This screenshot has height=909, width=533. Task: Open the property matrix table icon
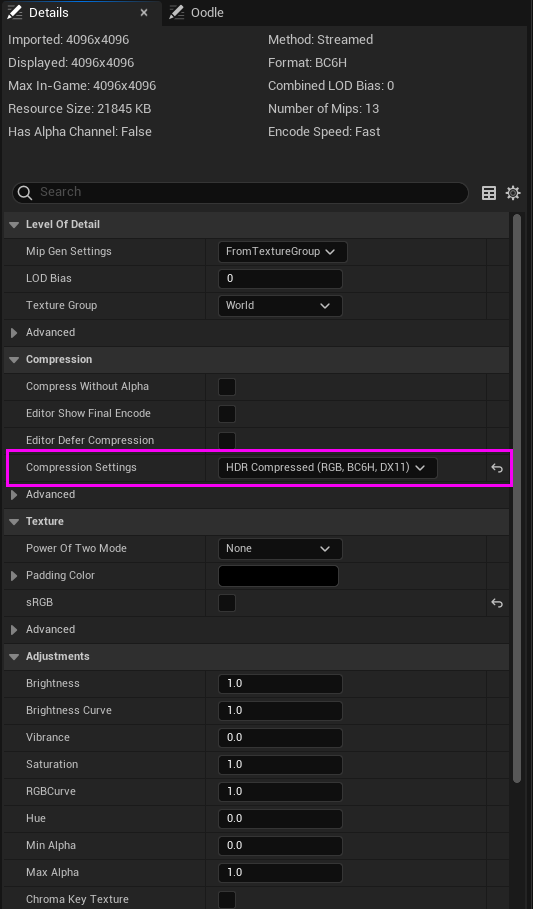pyautogui.click(x=489, y=193)
